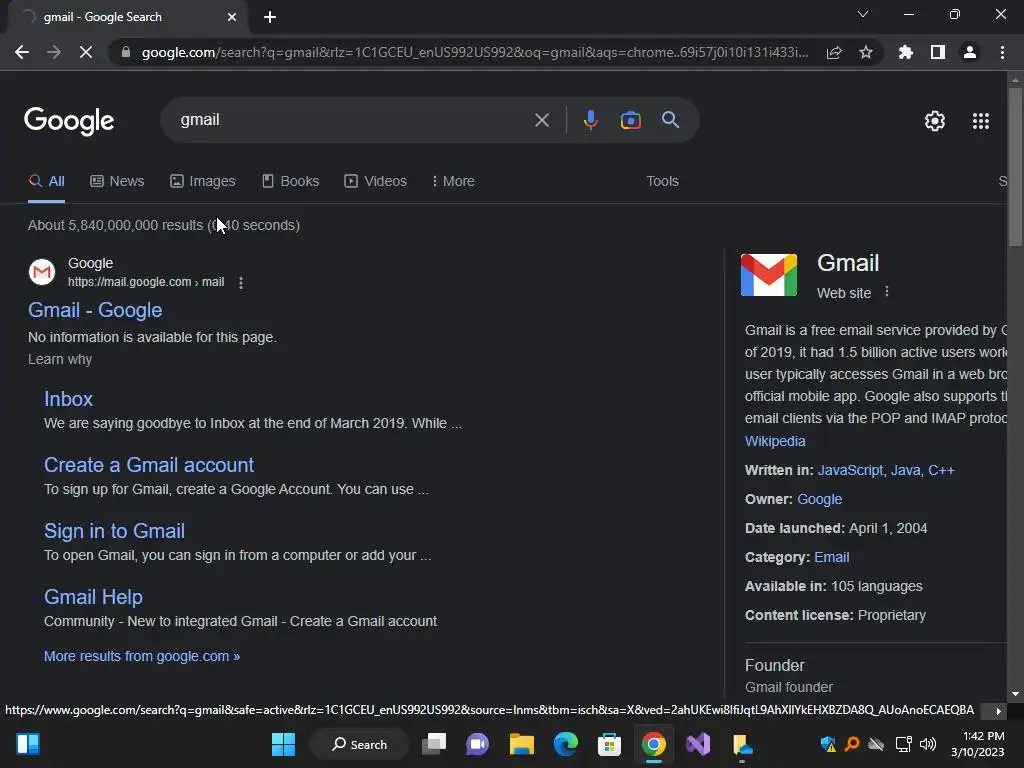
Task: Open Visual Studio from the taskbar
Action: pyautogui.click(x=697, y=744)
